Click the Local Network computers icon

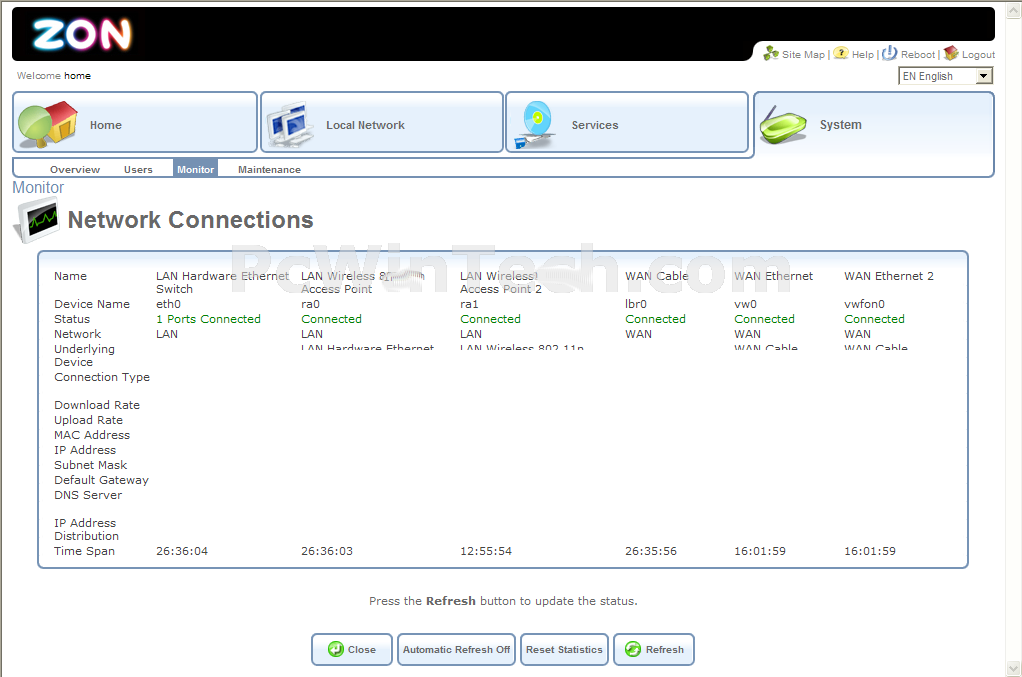coord(289,124)
